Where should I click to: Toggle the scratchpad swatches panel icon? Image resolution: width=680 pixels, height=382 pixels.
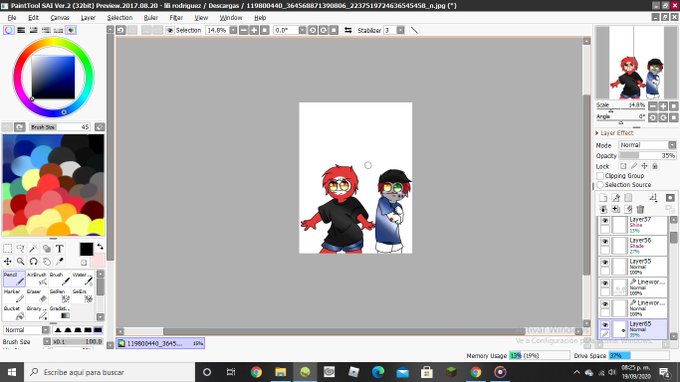tap(71, 30)
